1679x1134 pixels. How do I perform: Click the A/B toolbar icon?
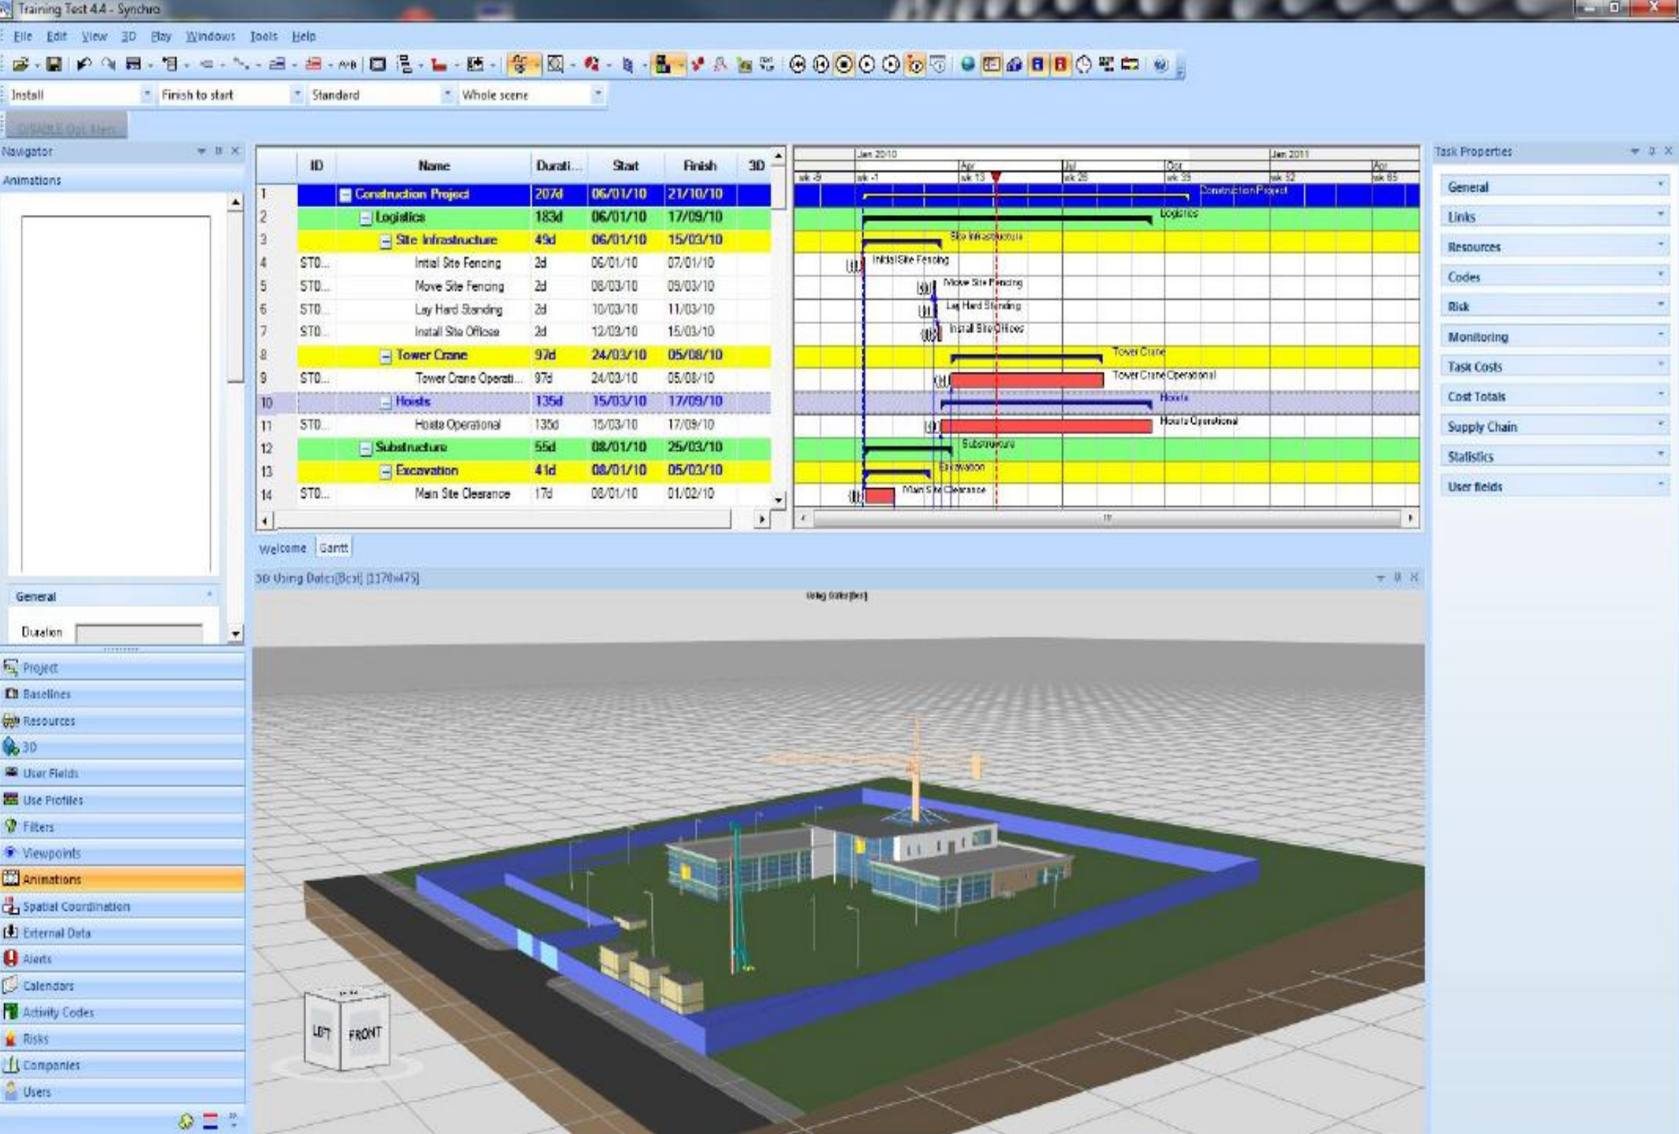[347, 65]
